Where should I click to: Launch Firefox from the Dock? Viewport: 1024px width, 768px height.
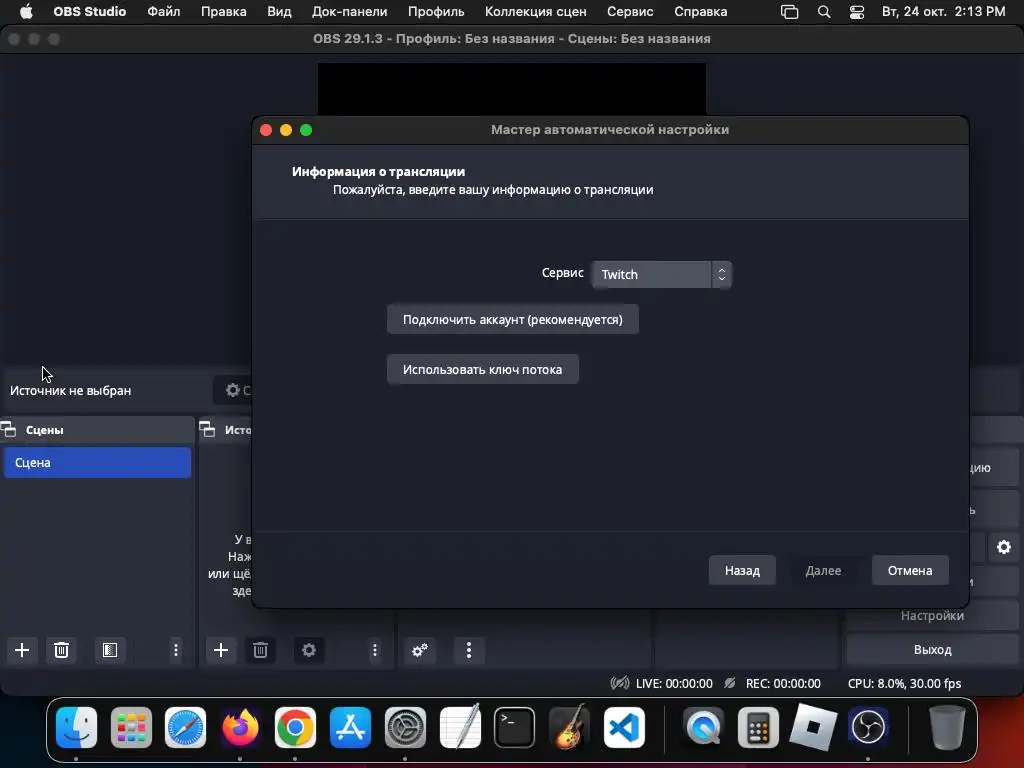click(x=240, y=727)
